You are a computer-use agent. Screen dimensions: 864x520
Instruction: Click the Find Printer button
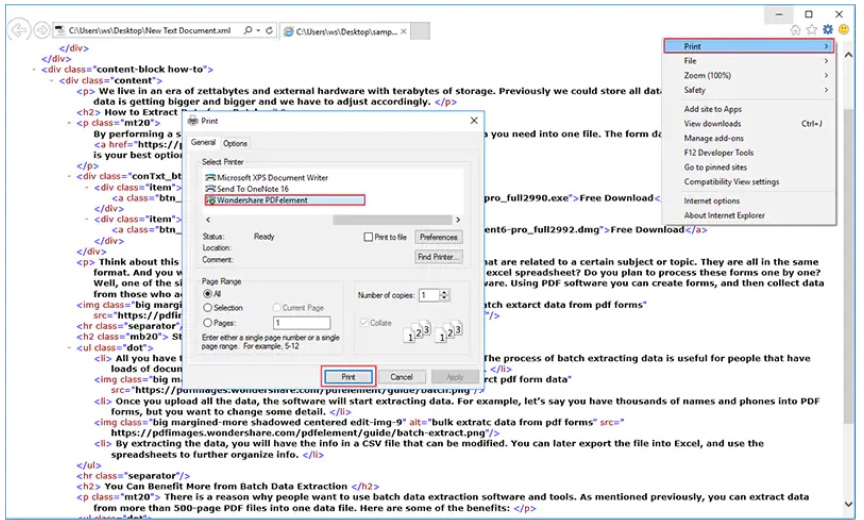click(x=438, y=257)
